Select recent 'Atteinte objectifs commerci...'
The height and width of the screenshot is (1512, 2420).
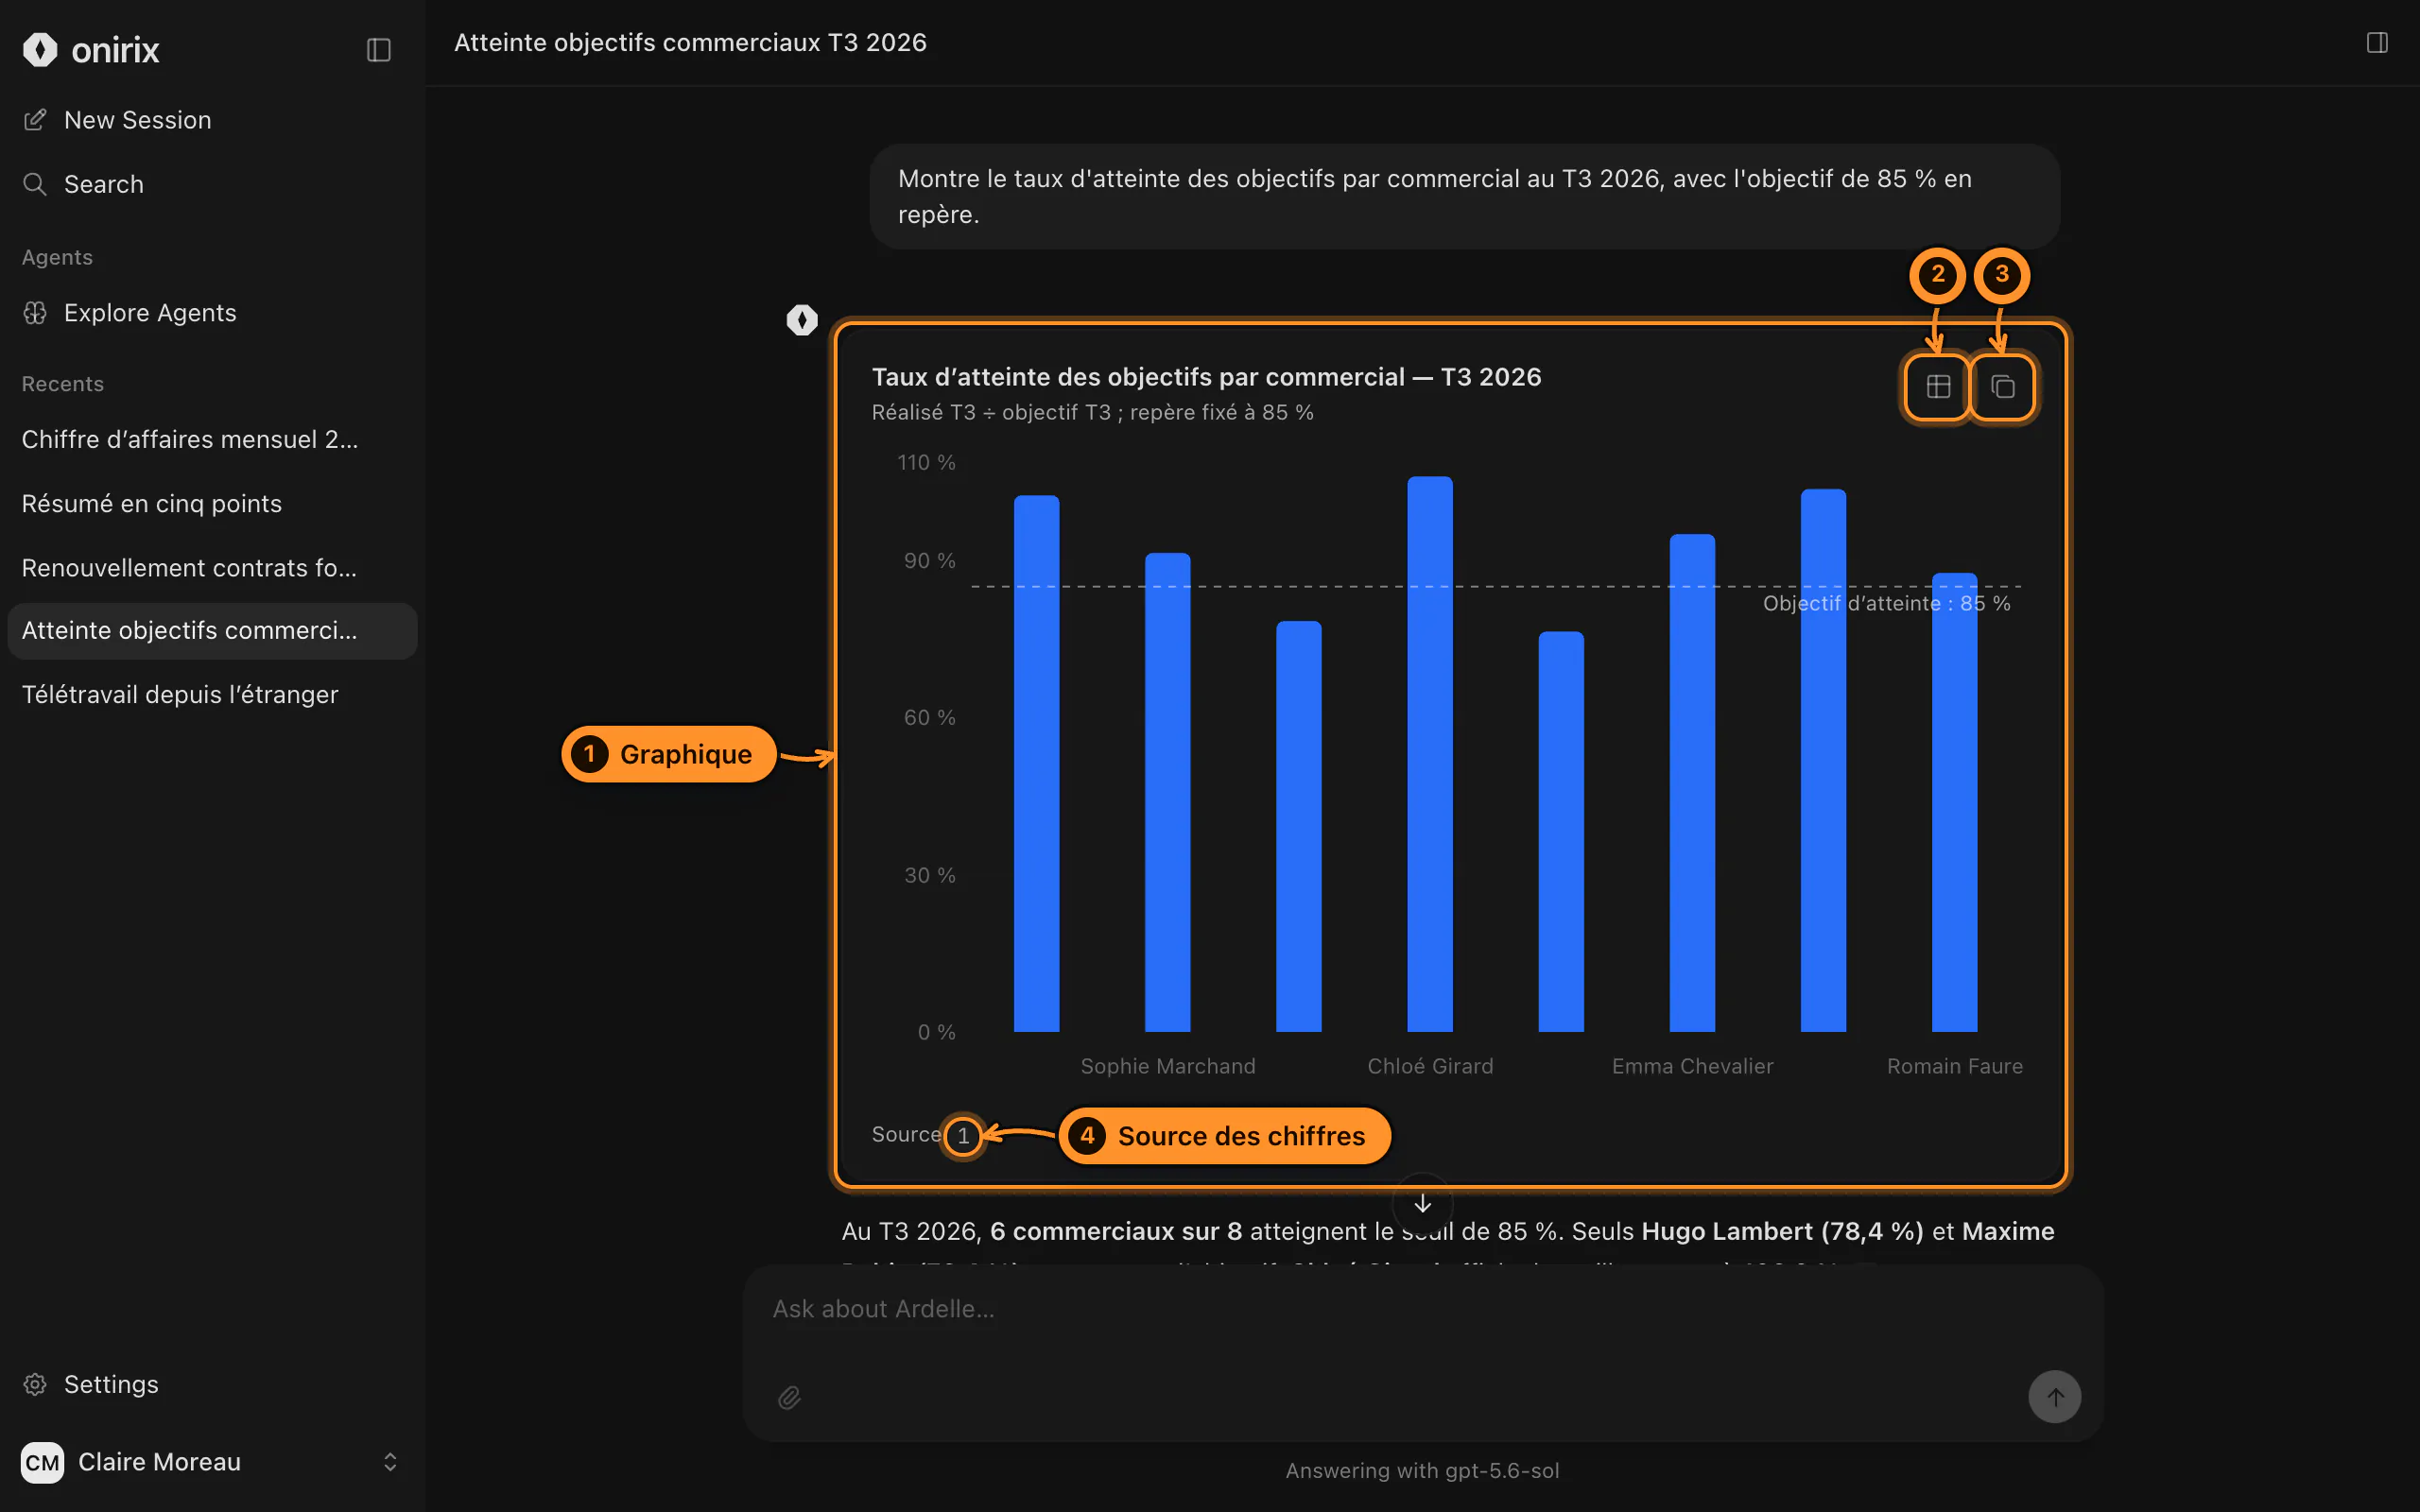pyautogui.click(x=212, y=630)
